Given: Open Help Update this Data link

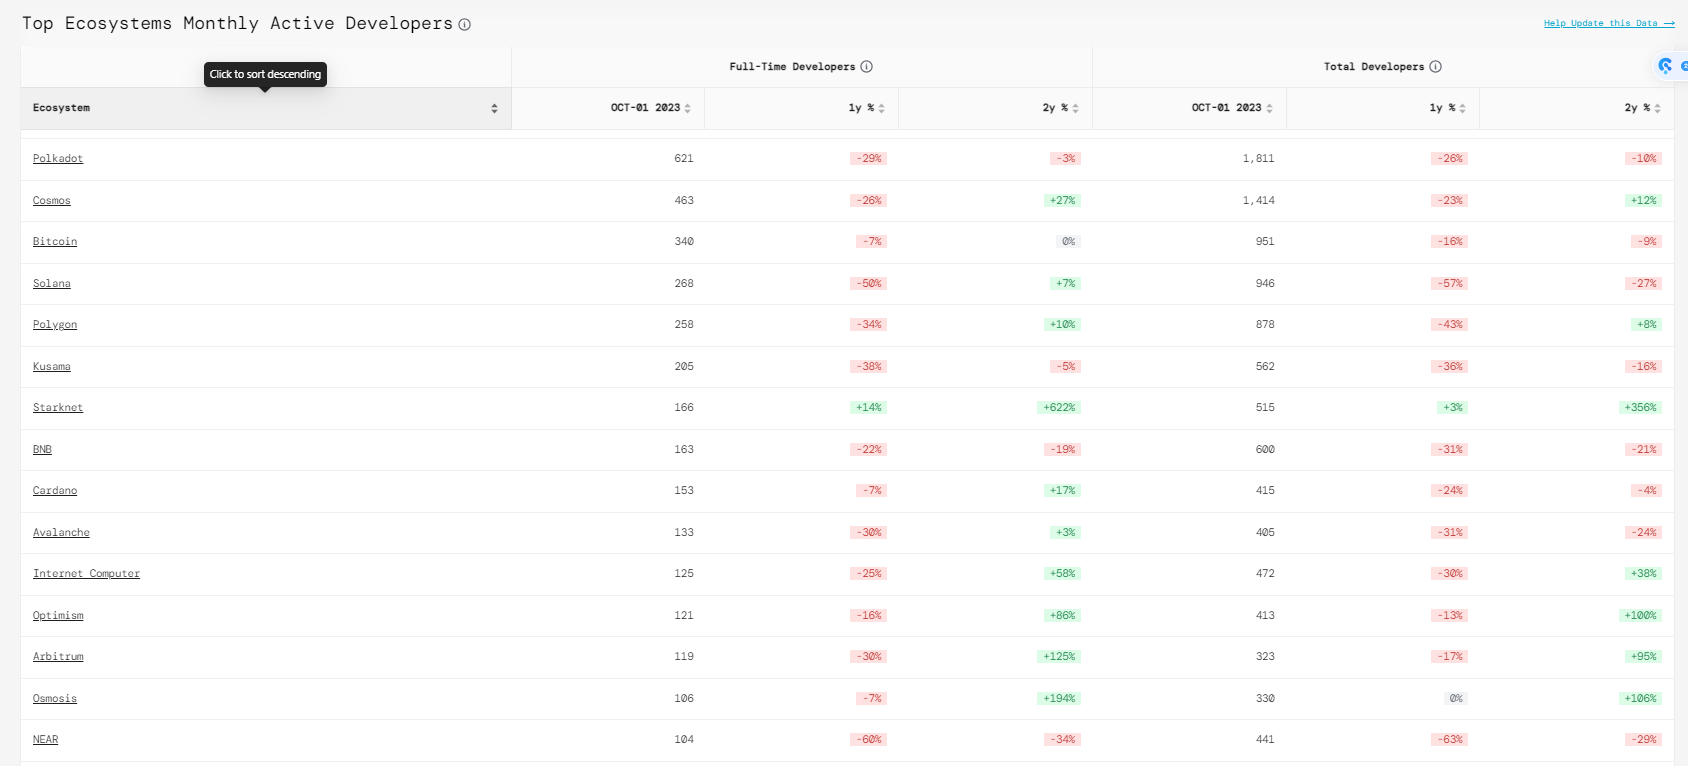Looking at the screenshot, I should pos(1608,23).
